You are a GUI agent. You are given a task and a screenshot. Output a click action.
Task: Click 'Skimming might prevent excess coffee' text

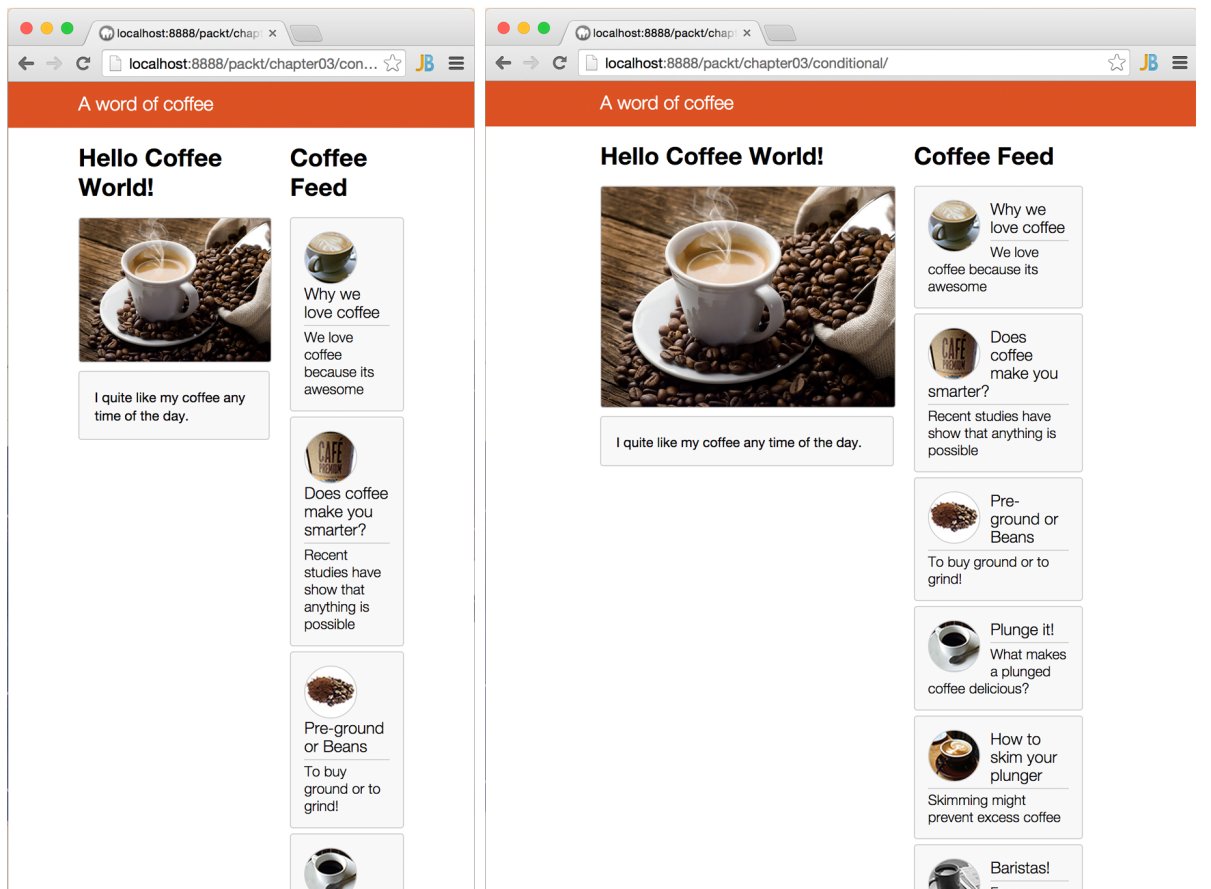point(994,809)
